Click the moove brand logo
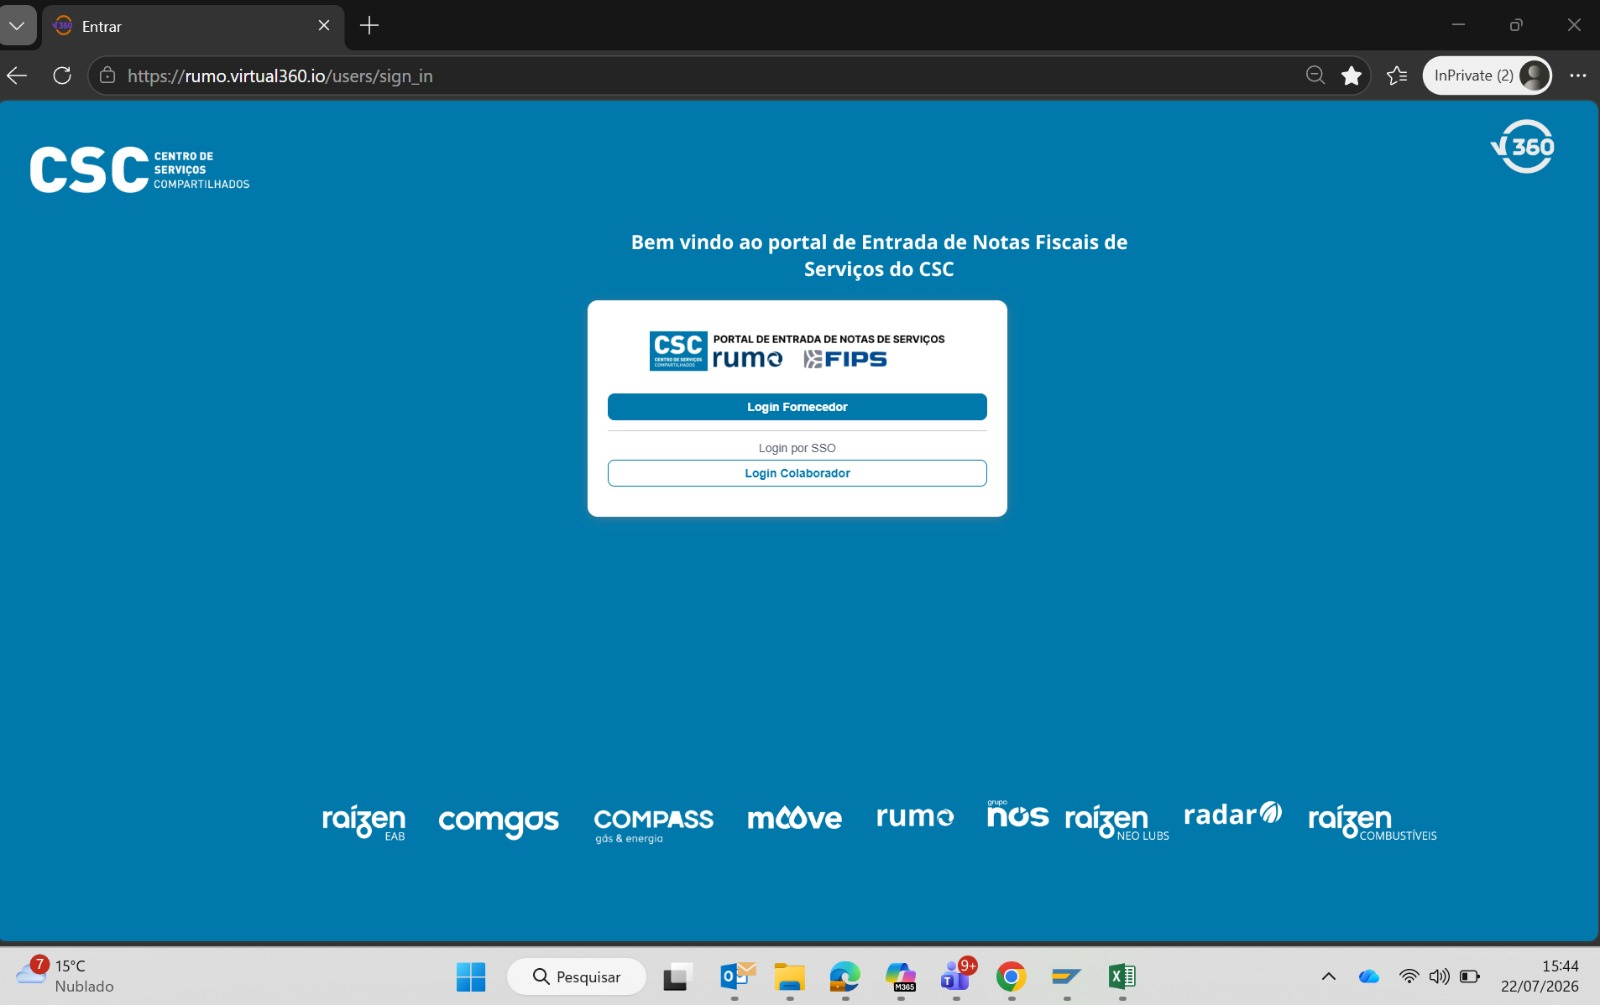 click(795, 818)
